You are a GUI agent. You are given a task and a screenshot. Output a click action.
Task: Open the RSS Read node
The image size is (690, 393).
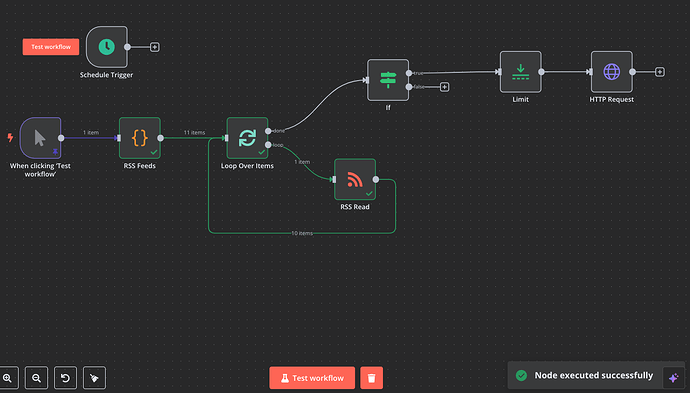point(355,179)
